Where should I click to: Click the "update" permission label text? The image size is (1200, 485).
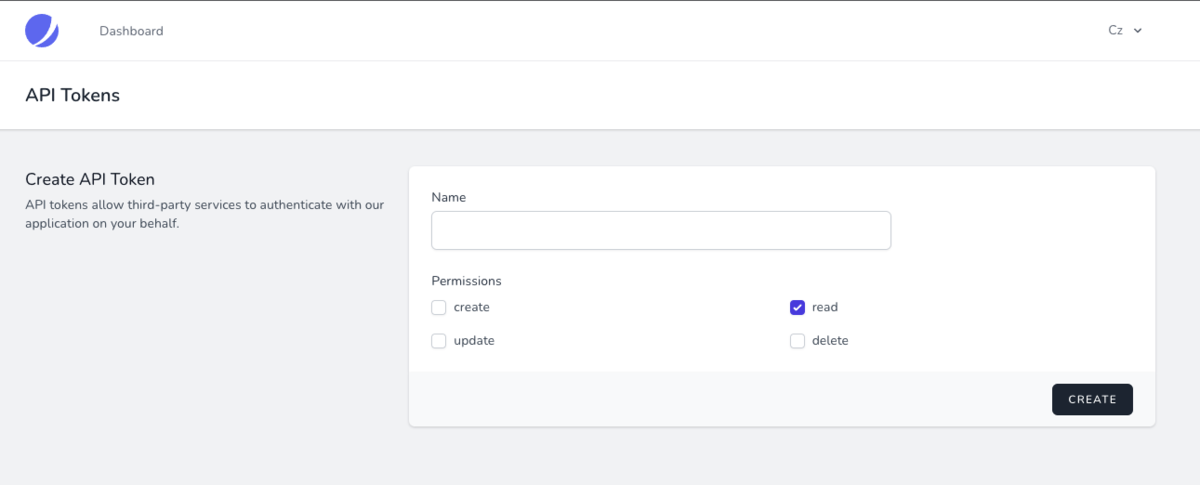[x=474, y=341]
